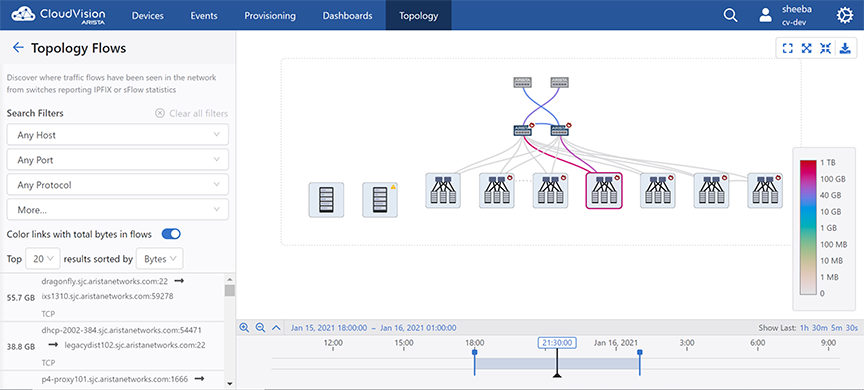
Task: Show last 30s on timeline
Action: [852, 328]
